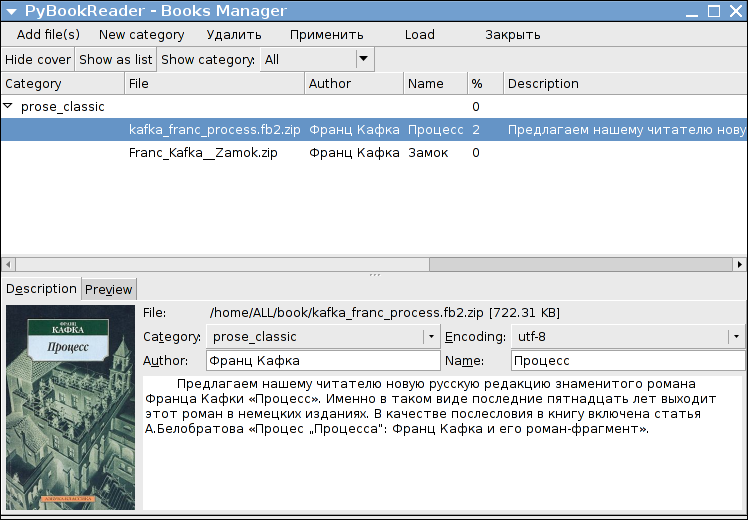Click the Закрыть toolbar button
The image size is (748, 520).
512,35
